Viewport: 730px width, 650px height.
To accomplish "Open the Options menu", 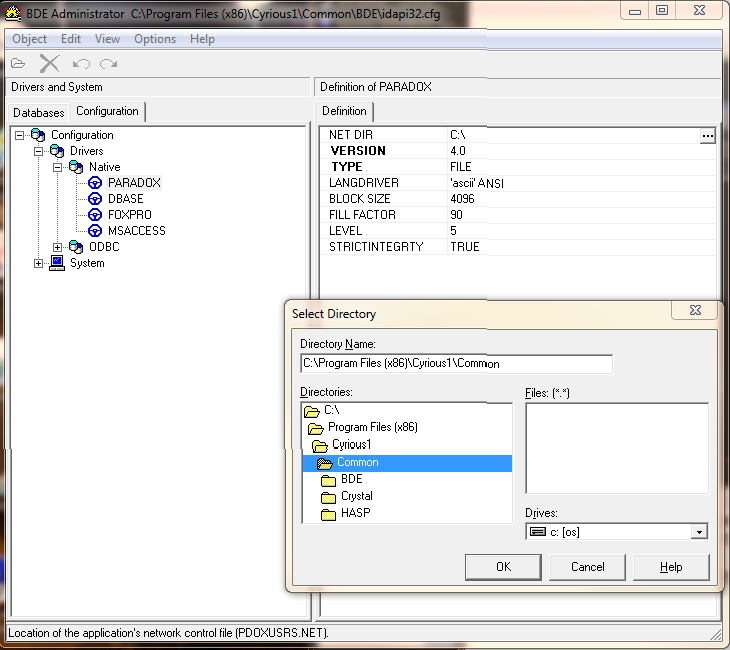I will tap(155, 39).
